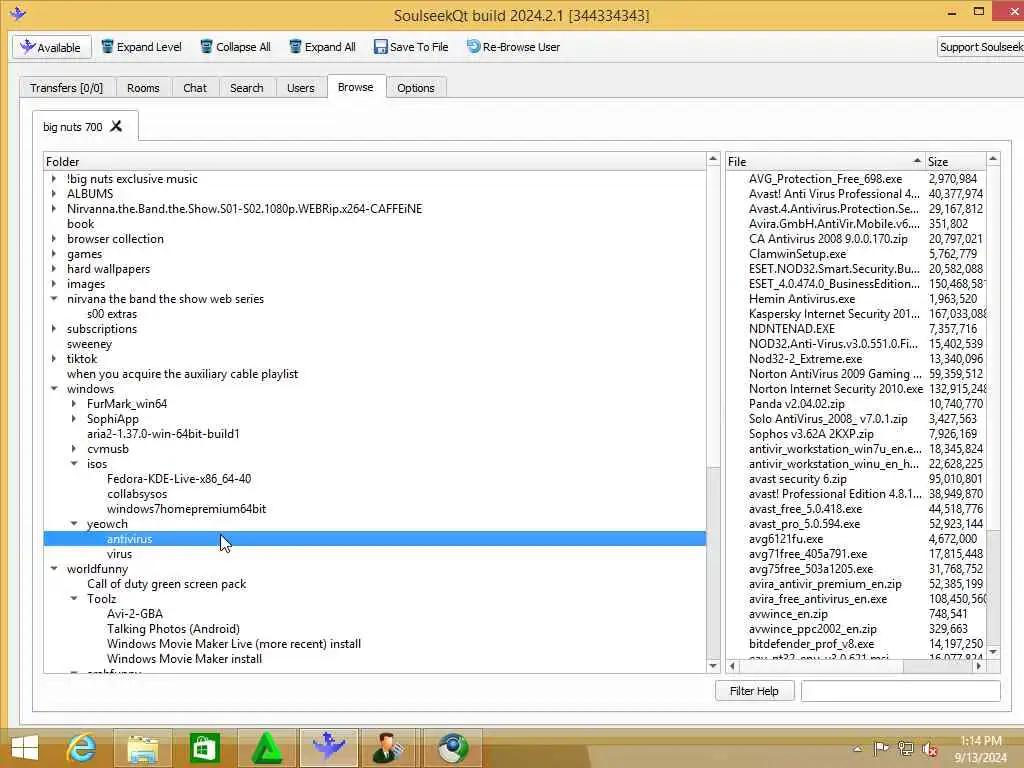1024x768 pixels.
Task: Close the big nuts 700 browse tab
Action: pos(116,126)
